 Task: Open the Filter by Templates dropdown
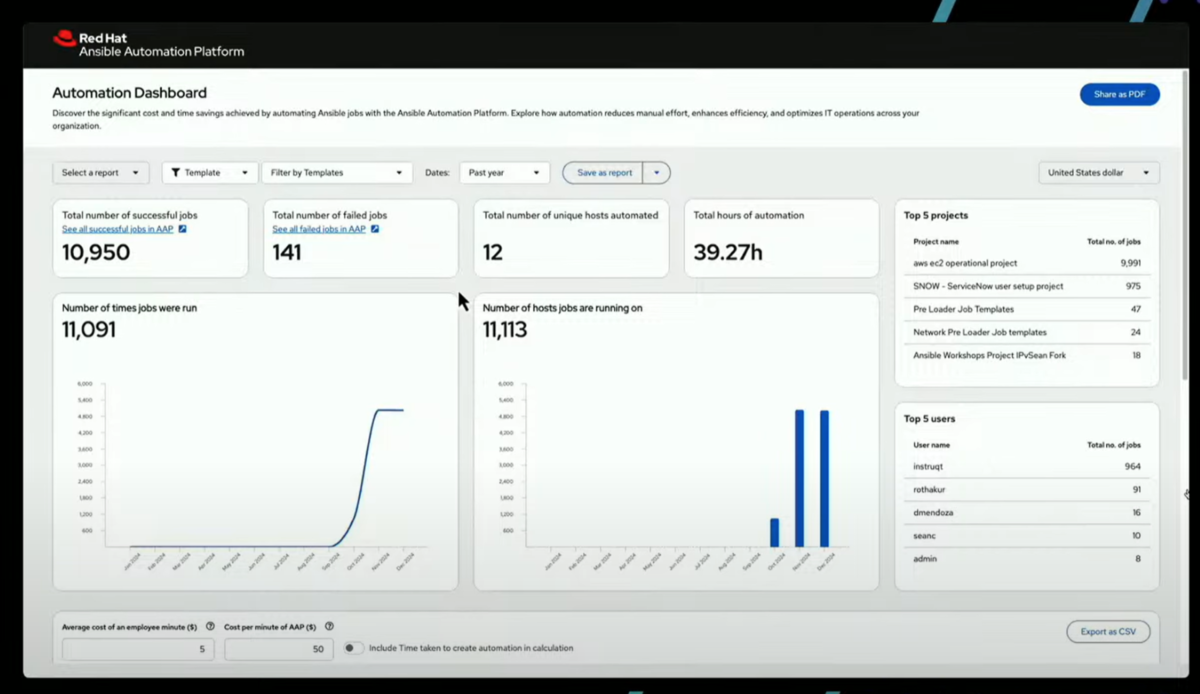[x=337, y=173]
